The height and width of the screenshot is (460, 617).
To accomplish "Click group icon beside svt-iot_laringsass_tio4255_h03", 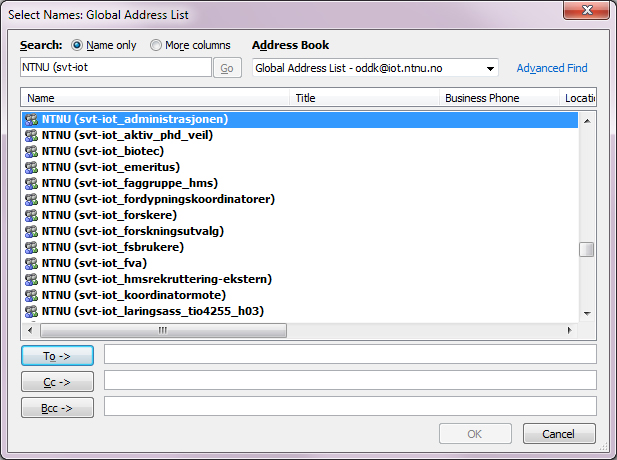I will 31,311.
